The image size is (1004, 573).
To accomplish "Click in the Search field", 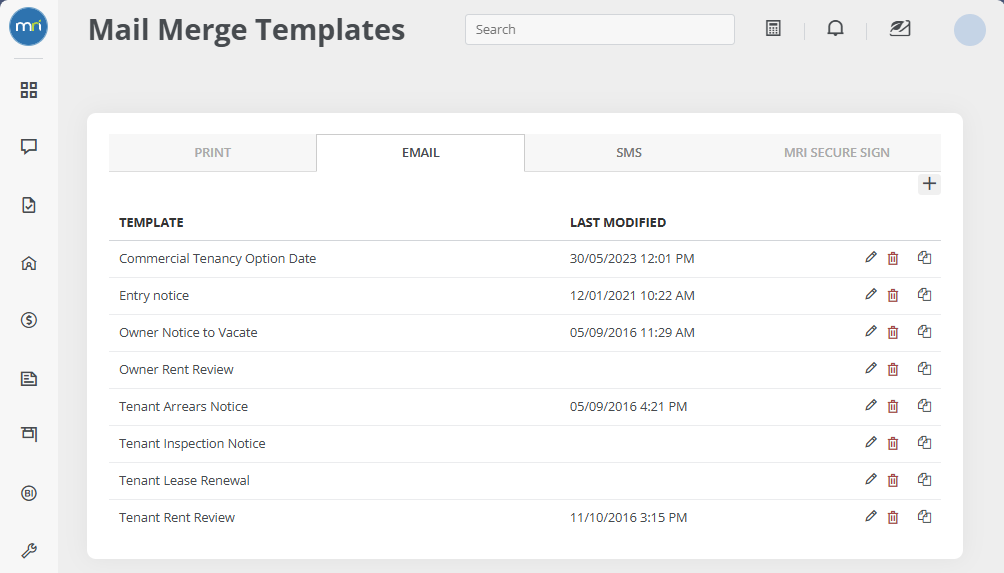I will [x=600, y=29].
